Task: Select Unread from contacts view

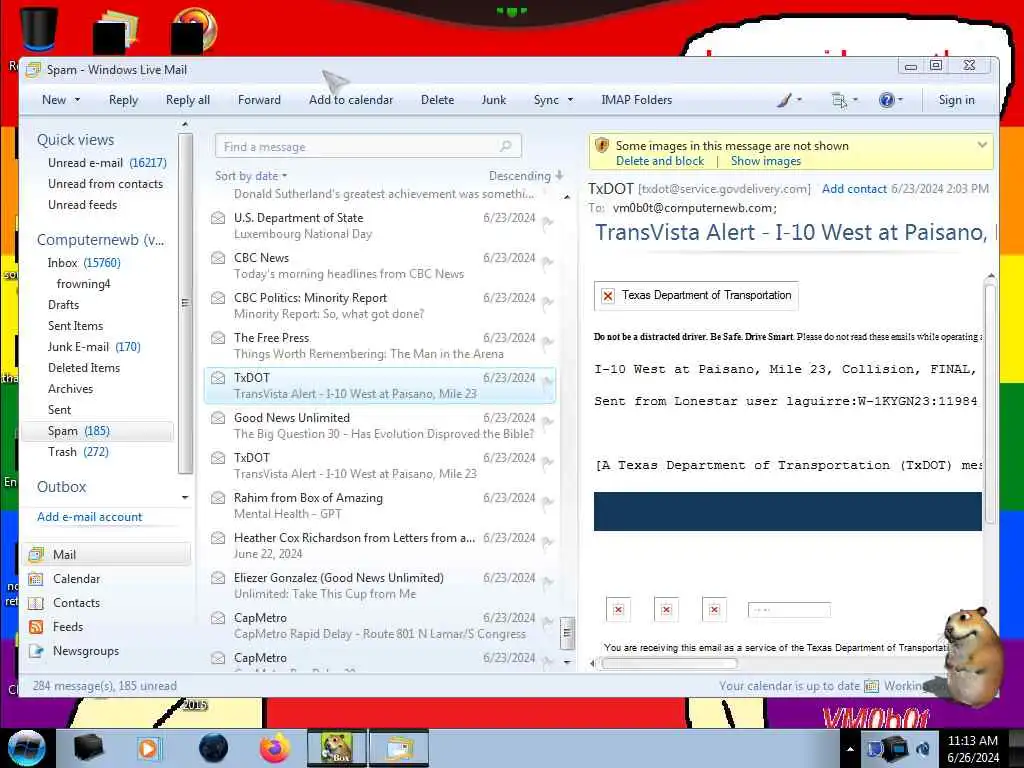Action: (105, 184)
